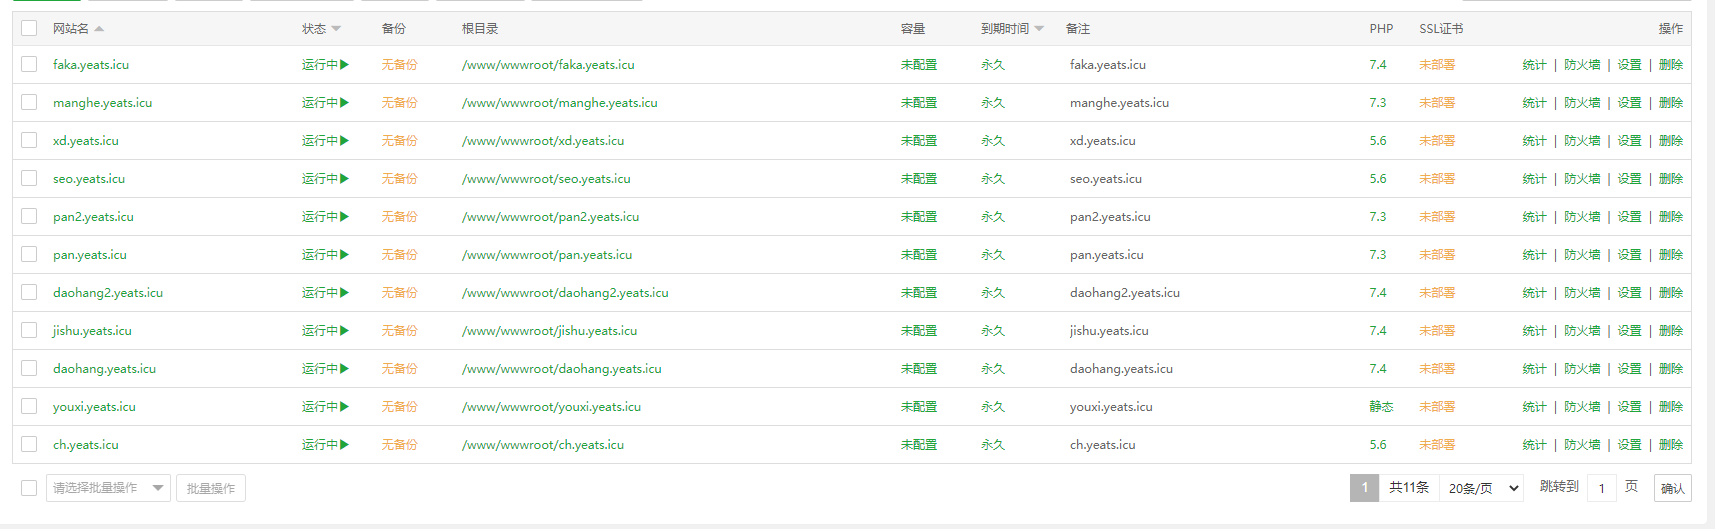Click 无备份 for youxi.yeats.icu
The image size is (1715, 529).
(399, 407)
